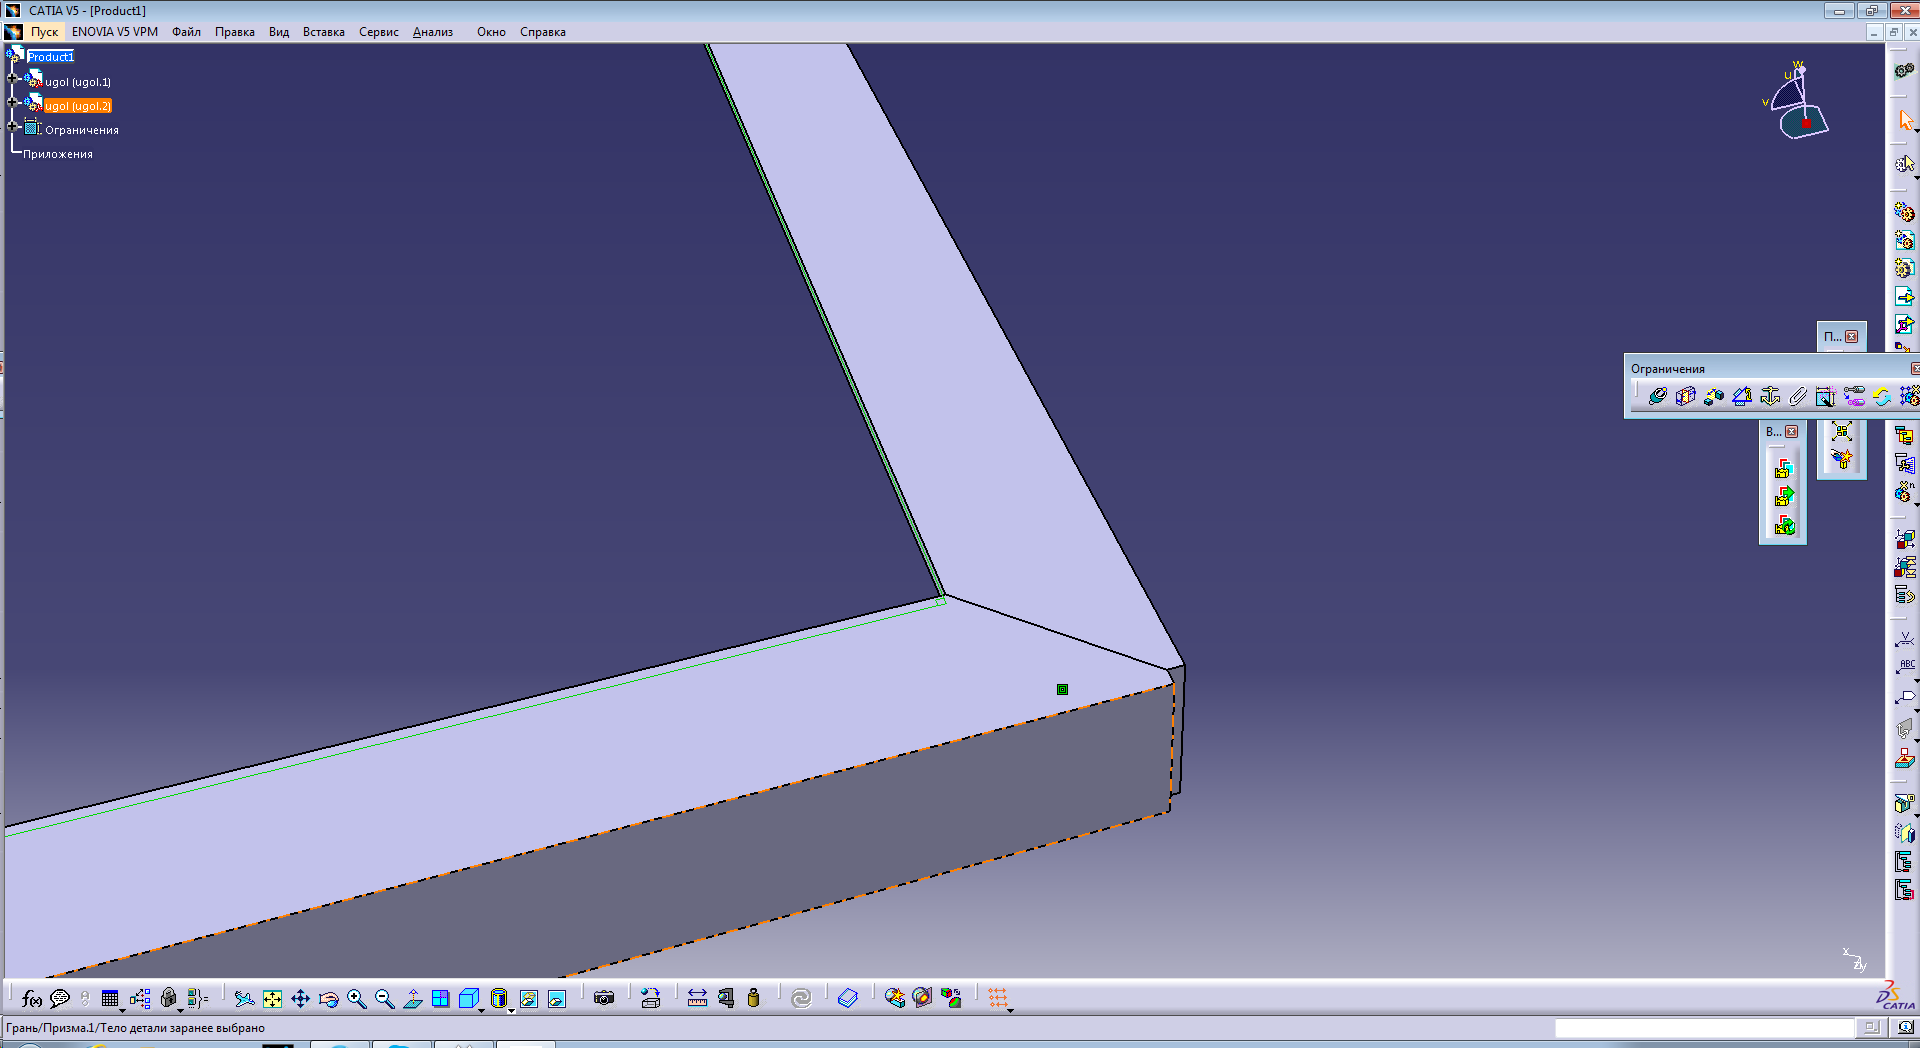The width and height of the screenshot is (1920, 1048).
Task: Choose the Angle Constraint tool
Action: [1741, 397]
